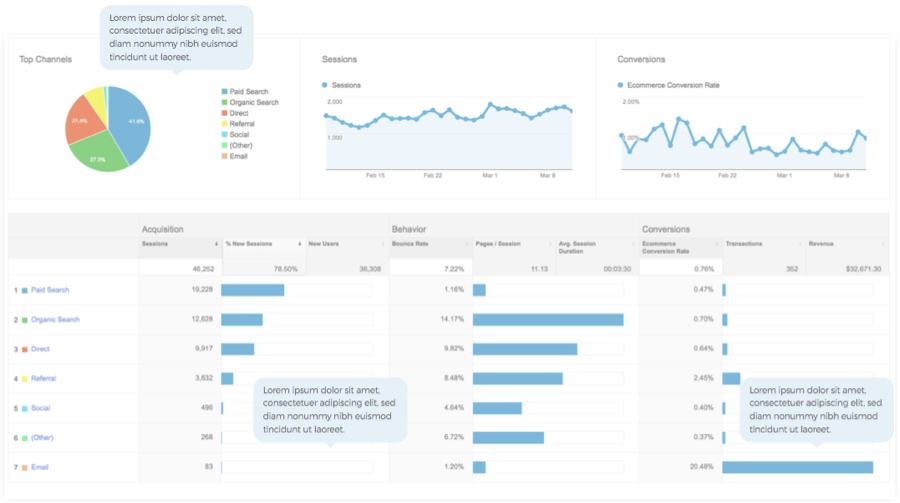Click the 78.50% new sessions total
The image size is (900, 503).
pyautogui.click(x=285, y=269)
